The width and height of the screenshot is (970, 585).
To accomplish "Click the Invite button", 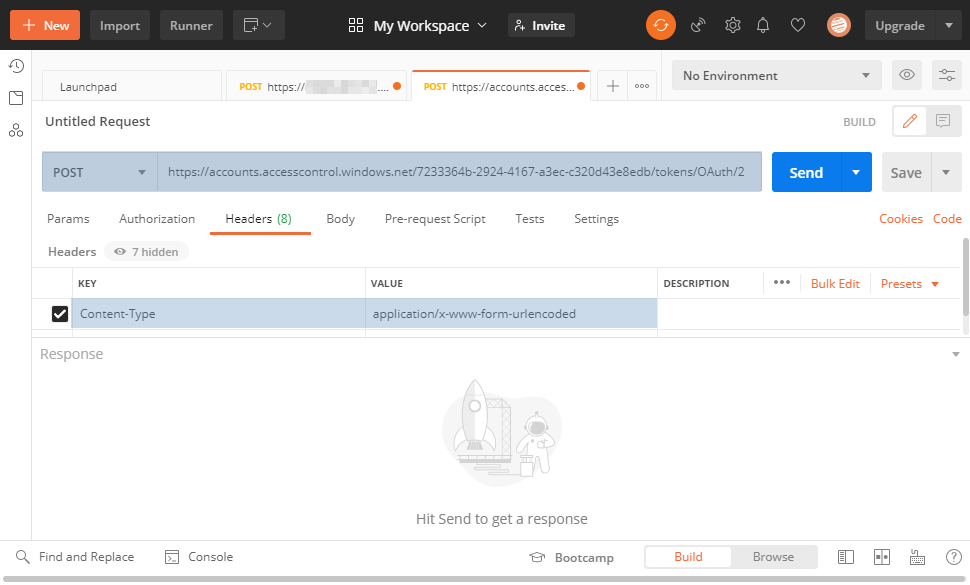I will 541,25.
